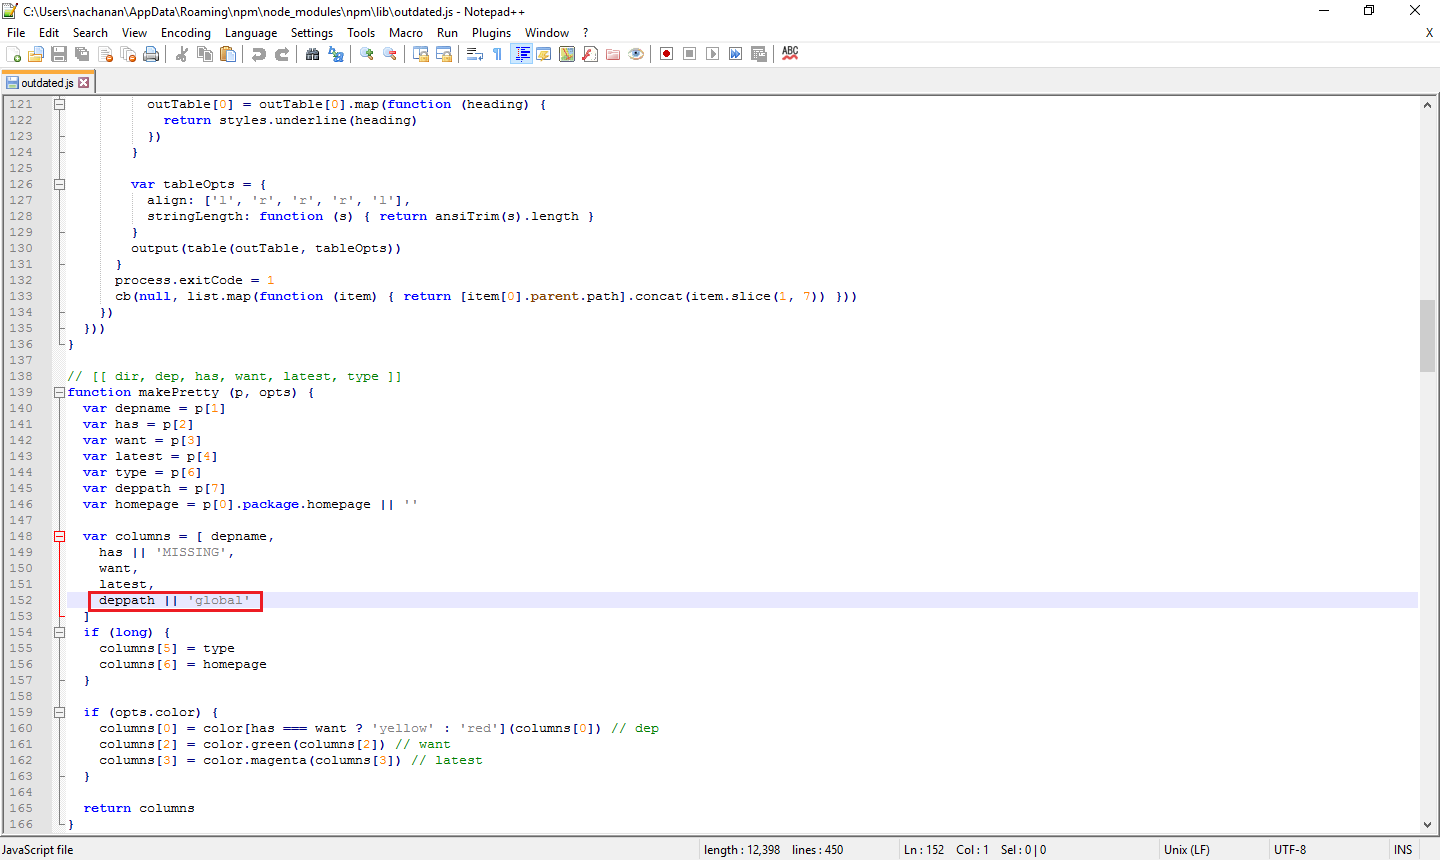1440x860 pixels.
Task: Toggle Show All Characters pilcrow icon
Action: pyautogui.click(x=497, y=54)
